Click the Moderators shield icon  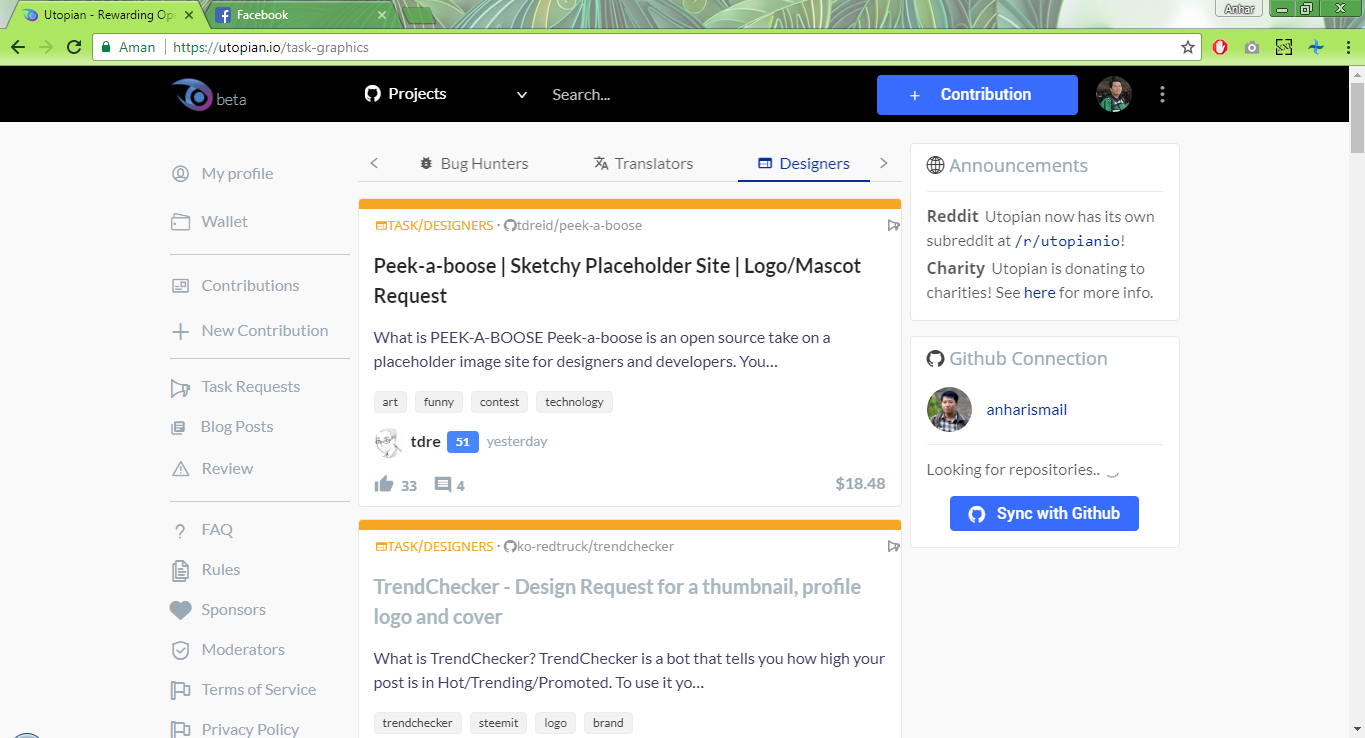pyautogui.click(x=180, y=650)
